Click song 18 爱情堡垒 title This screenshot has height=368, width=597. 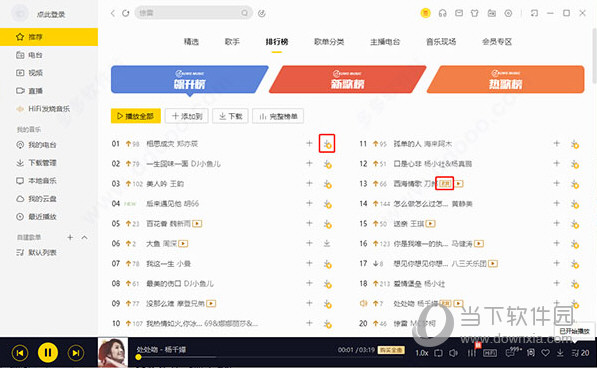(x=407, y=284)
